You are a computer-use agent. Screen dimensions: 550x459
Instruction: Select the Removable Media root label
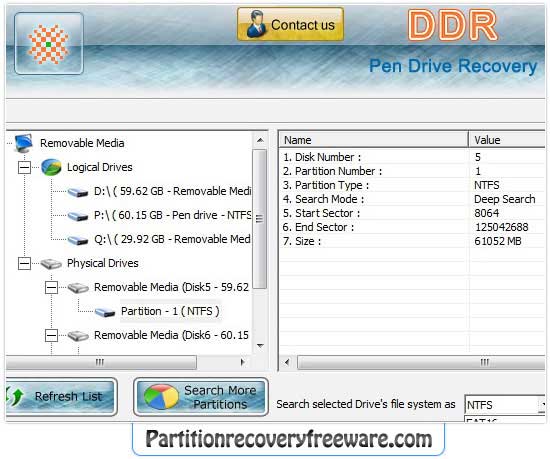[82, 143]
